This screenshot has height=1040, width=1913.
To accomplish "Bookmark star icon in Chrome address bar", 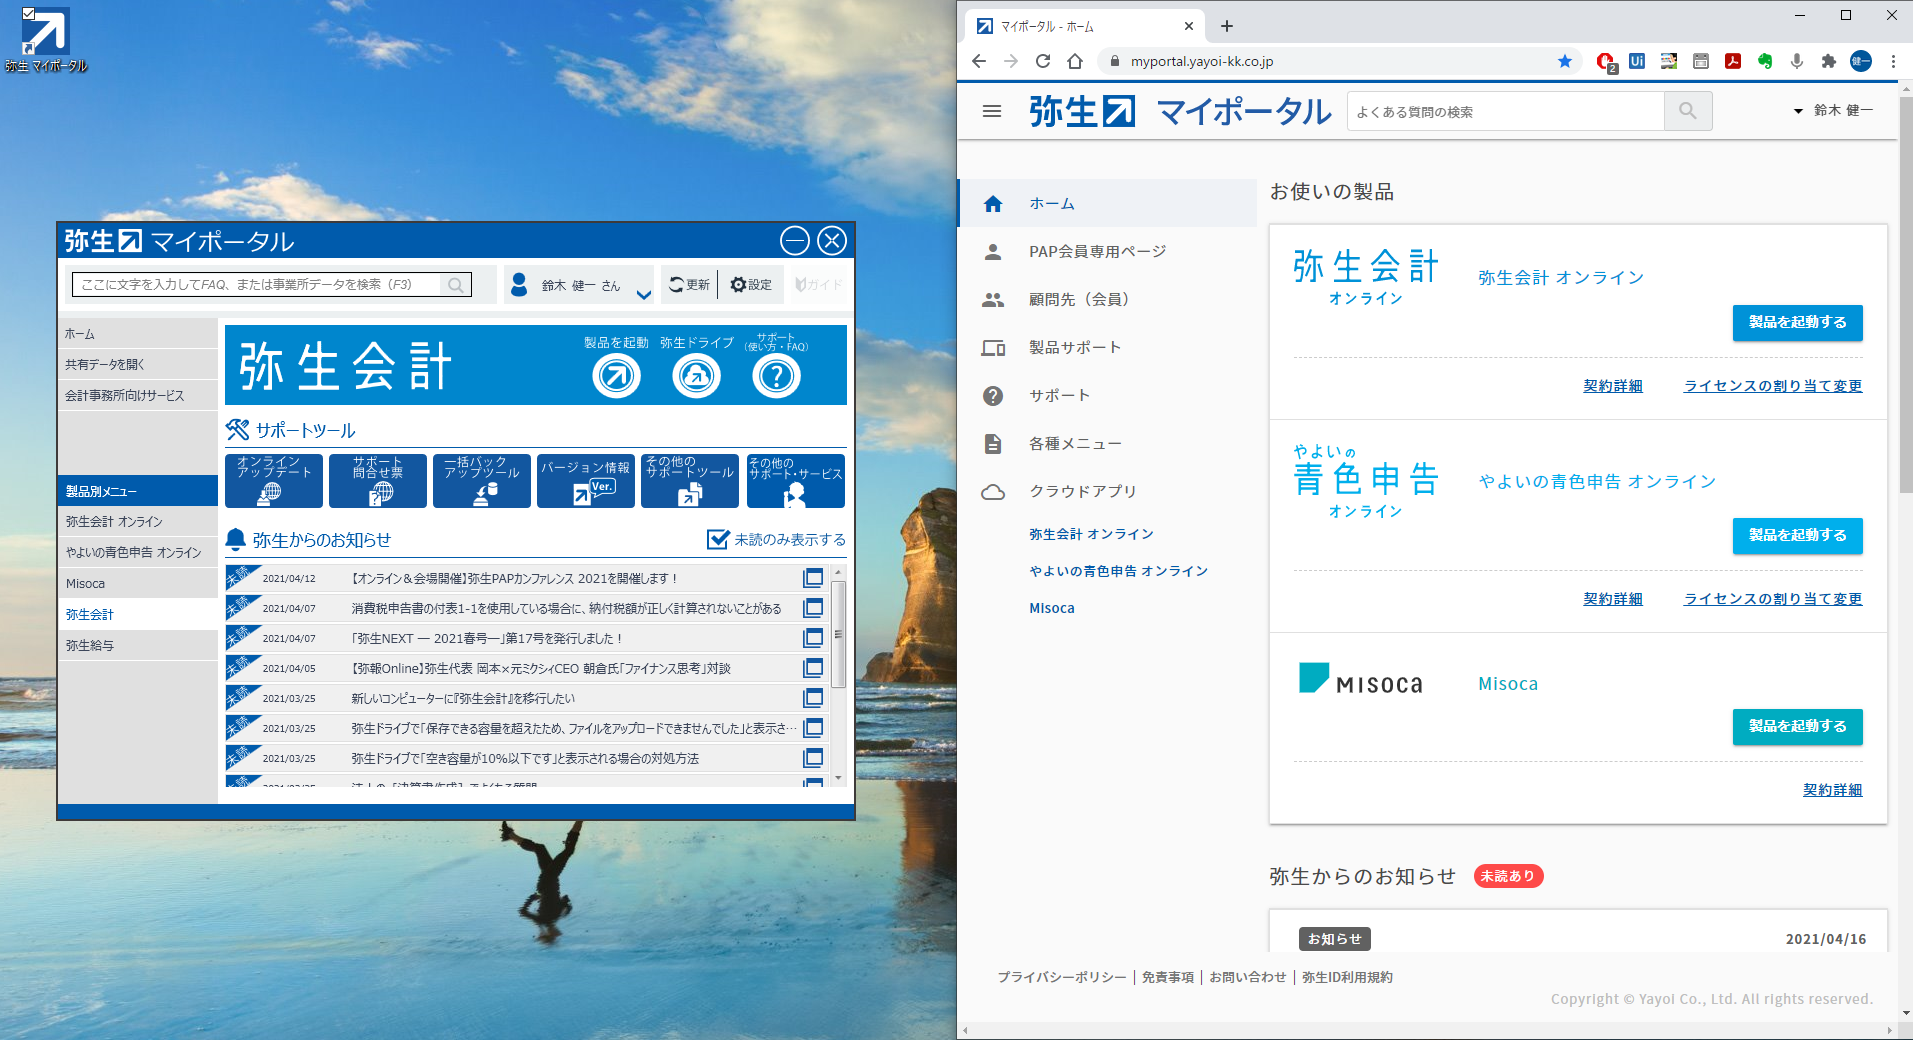I will tap(1564, 61).
